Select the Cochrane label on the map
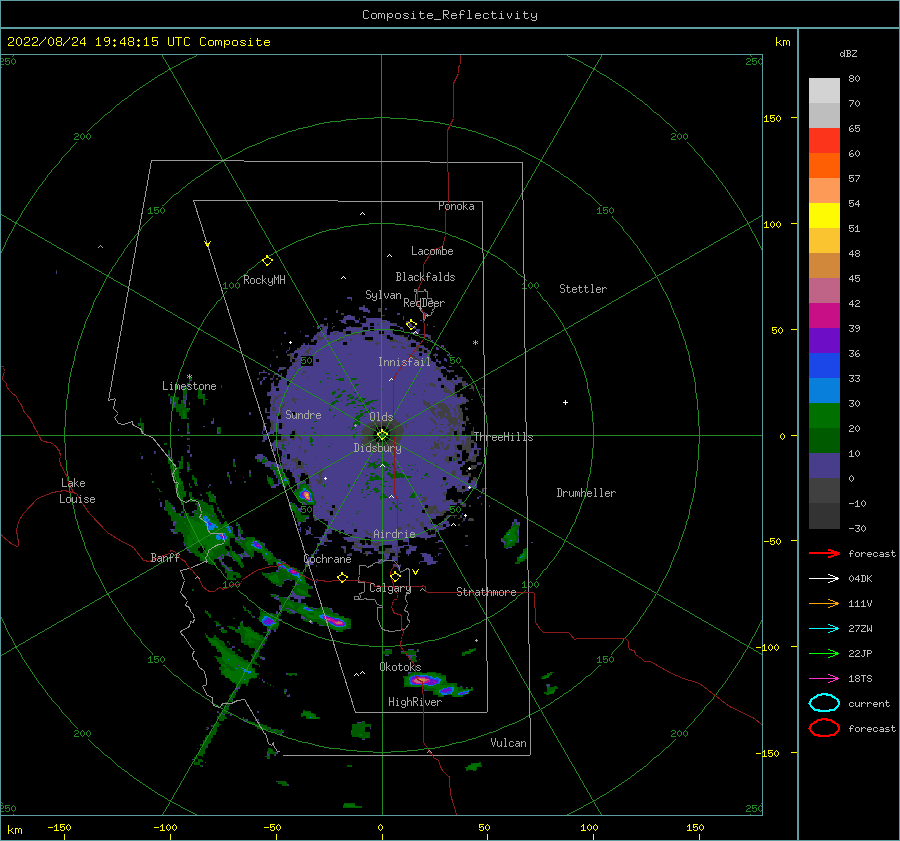 pos(327,559)
